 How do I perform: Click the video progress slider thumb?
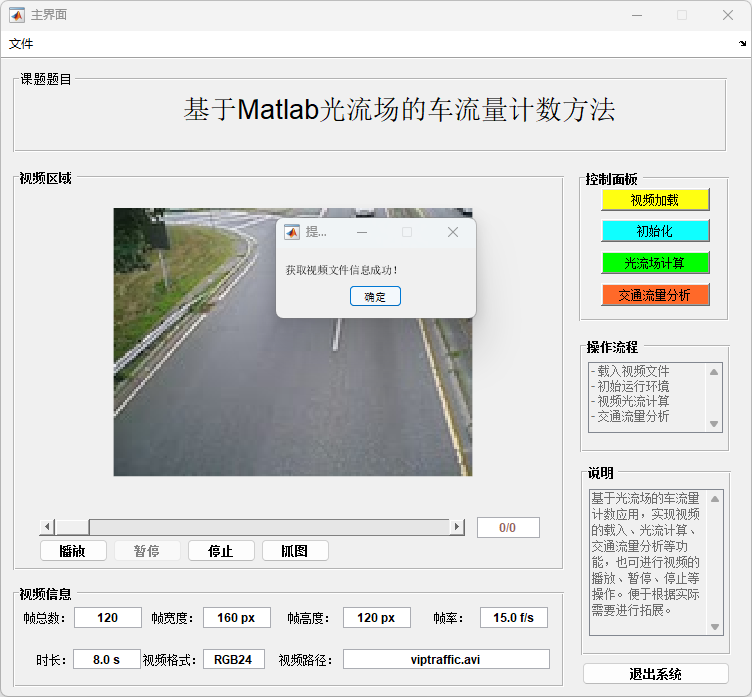click(71, 527)
